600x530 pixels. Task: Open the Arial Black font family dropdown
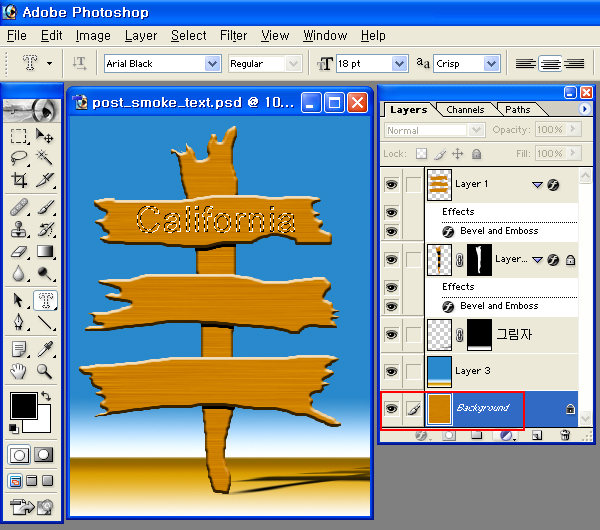pos(212,64)
